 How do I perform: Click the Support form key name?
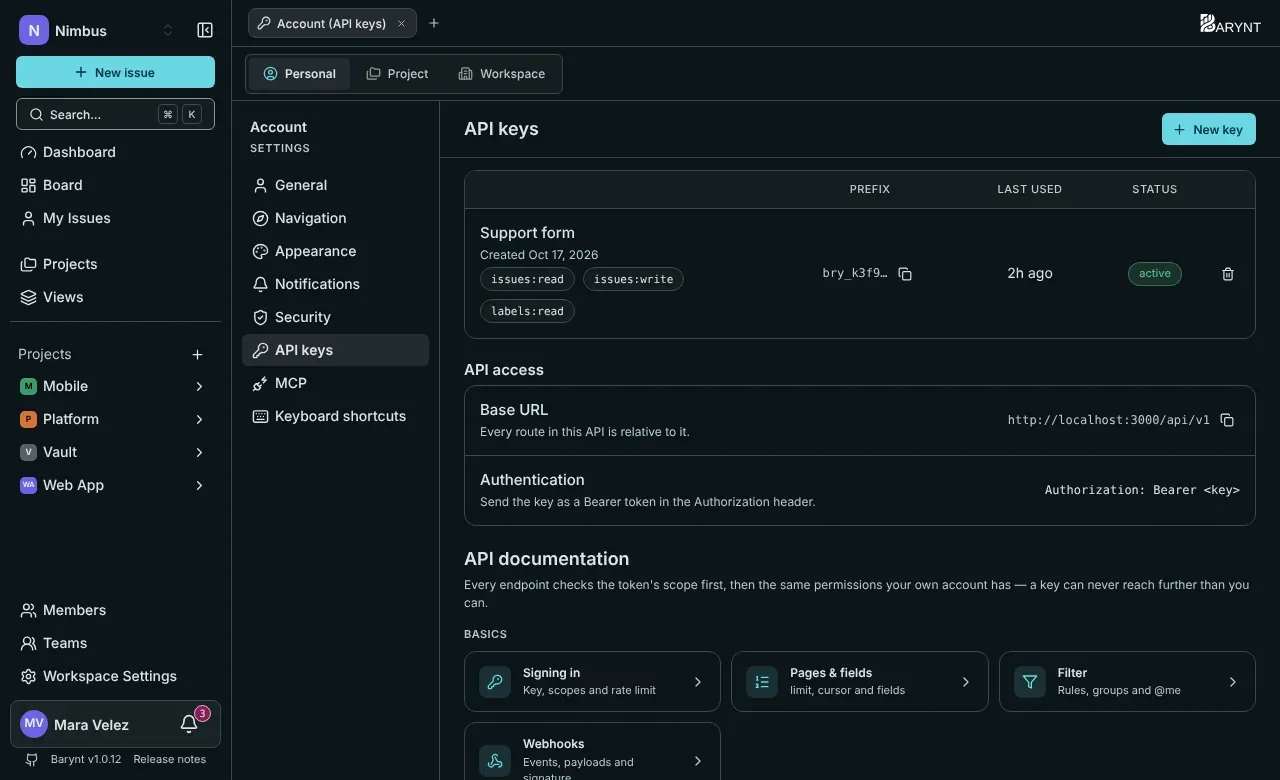click(x=527, y=232)
